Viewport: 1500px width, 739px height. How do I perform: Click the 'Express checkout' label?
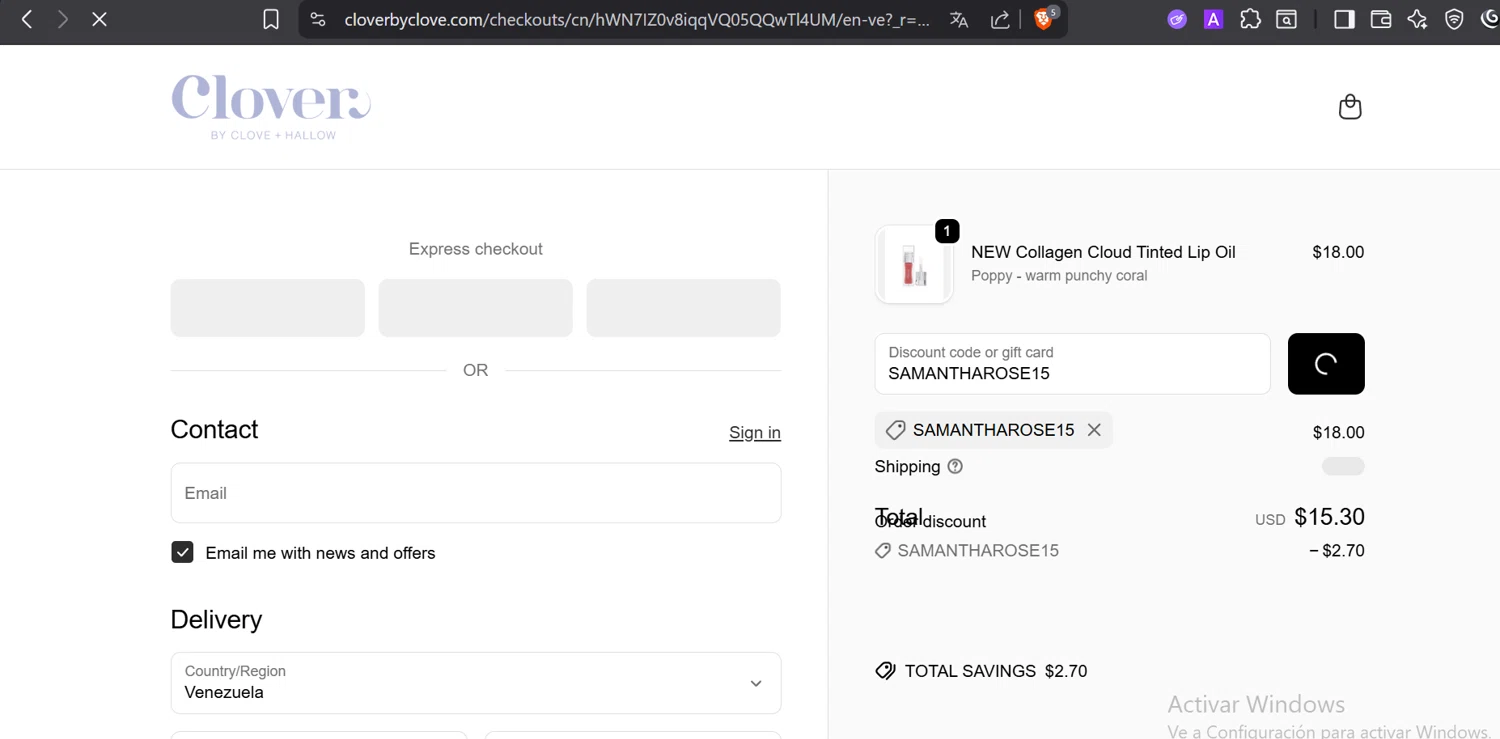click(x=476, y=249)
